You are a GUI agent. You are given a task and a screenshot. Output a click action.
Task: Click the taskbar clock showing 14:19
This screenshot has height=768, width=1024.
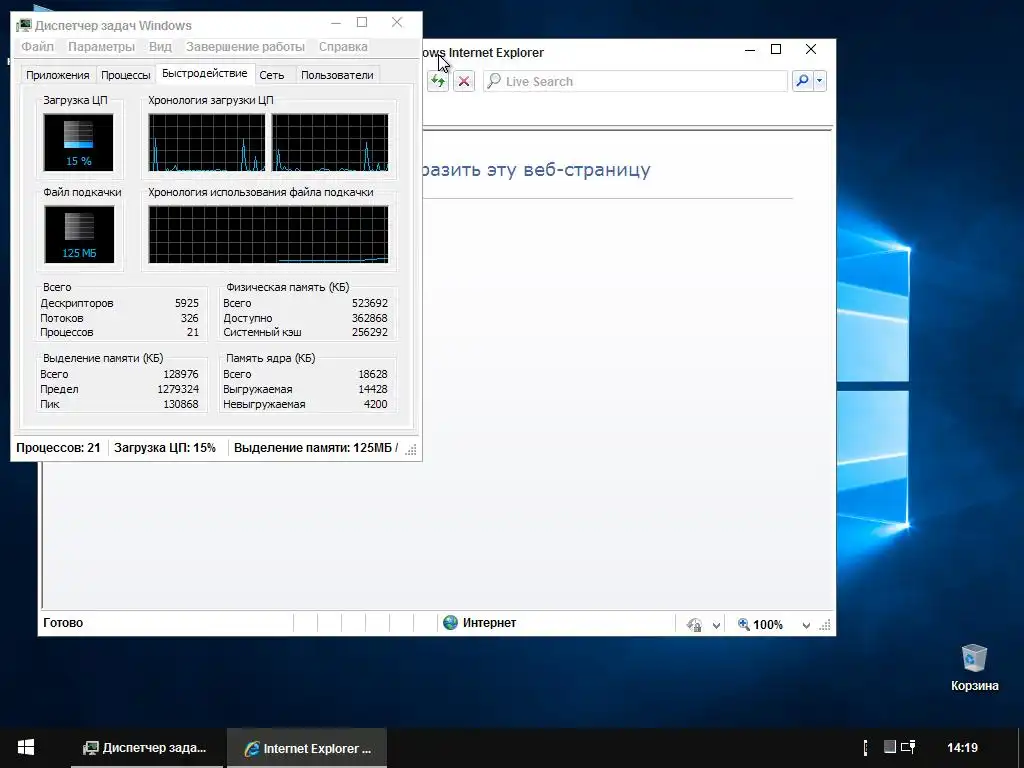962,748
